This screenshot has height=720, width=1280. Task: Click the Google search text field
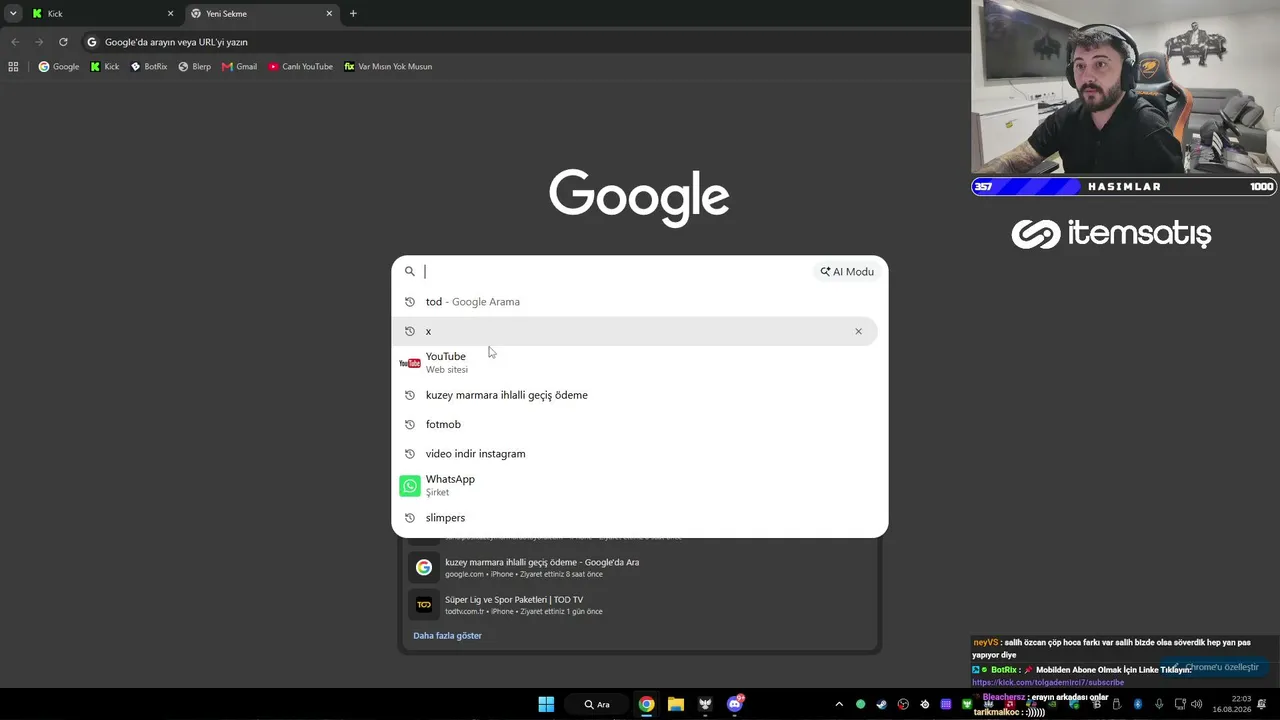[x=617, y=271]
